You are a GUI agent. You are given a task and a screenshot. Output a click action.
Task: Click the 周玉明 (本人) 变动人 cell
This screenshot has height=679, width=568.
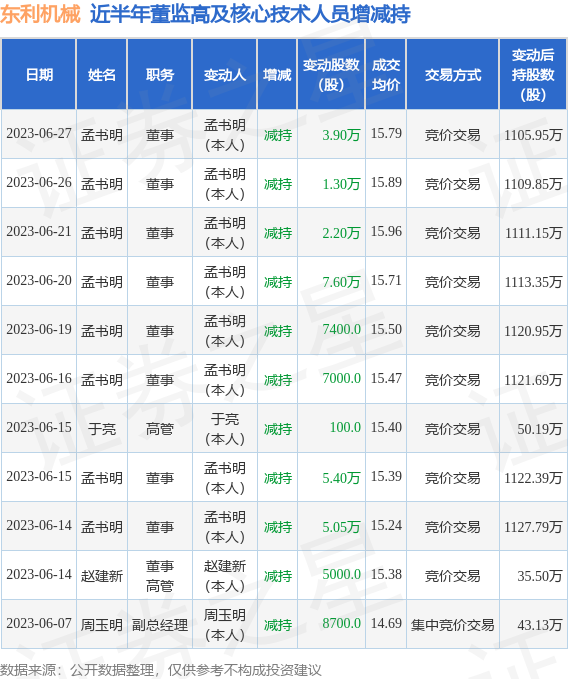225,624
